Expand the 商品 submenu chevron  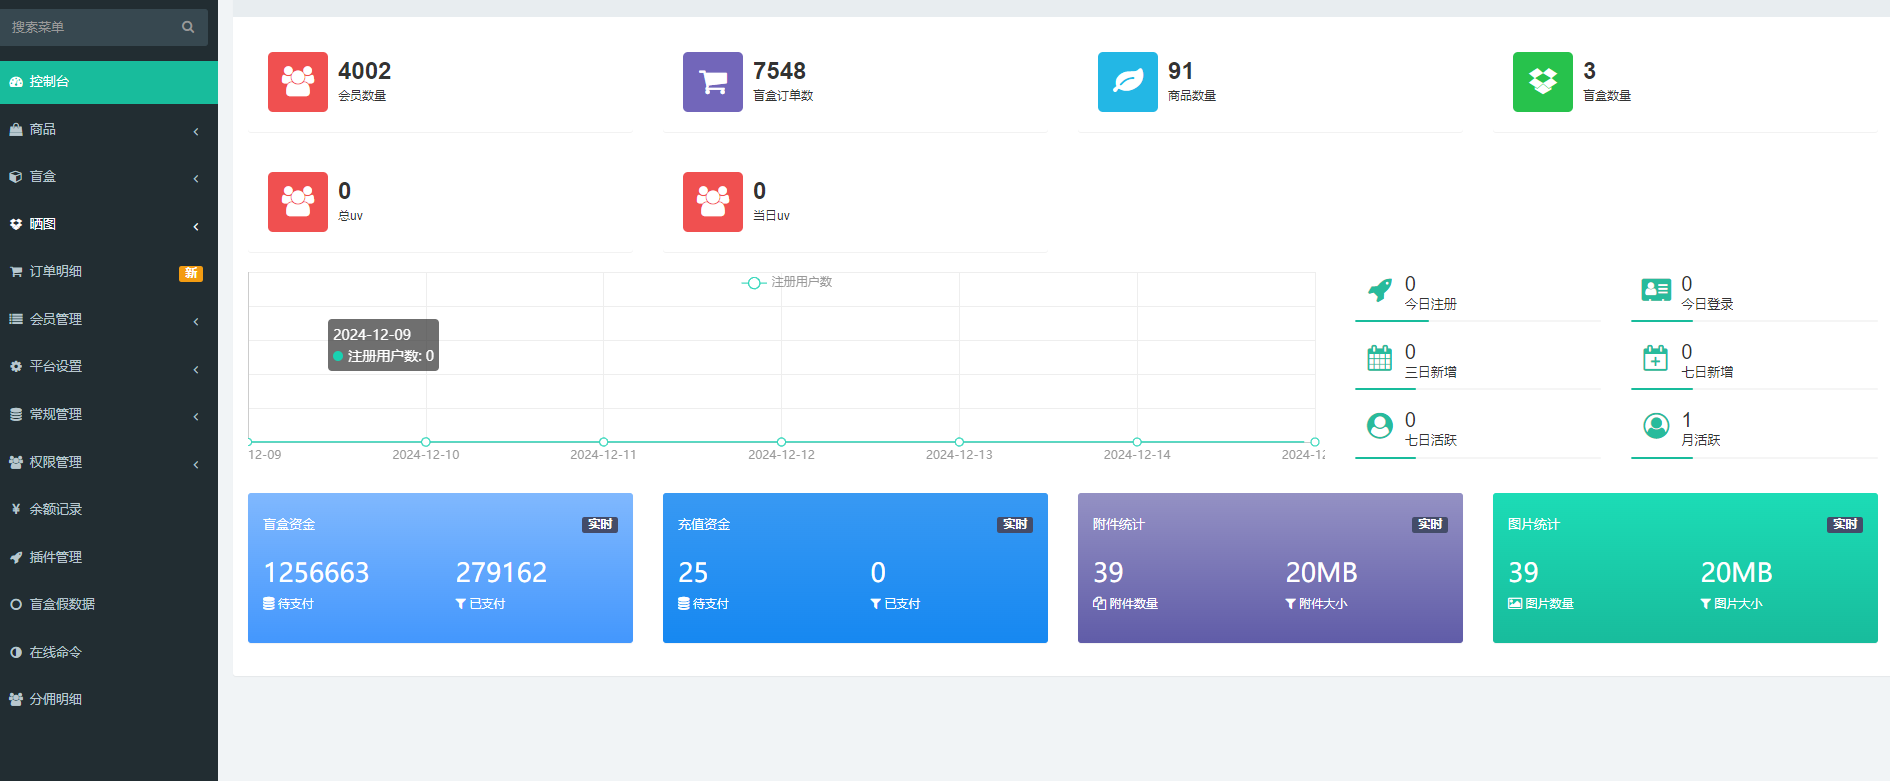point(196,131)
